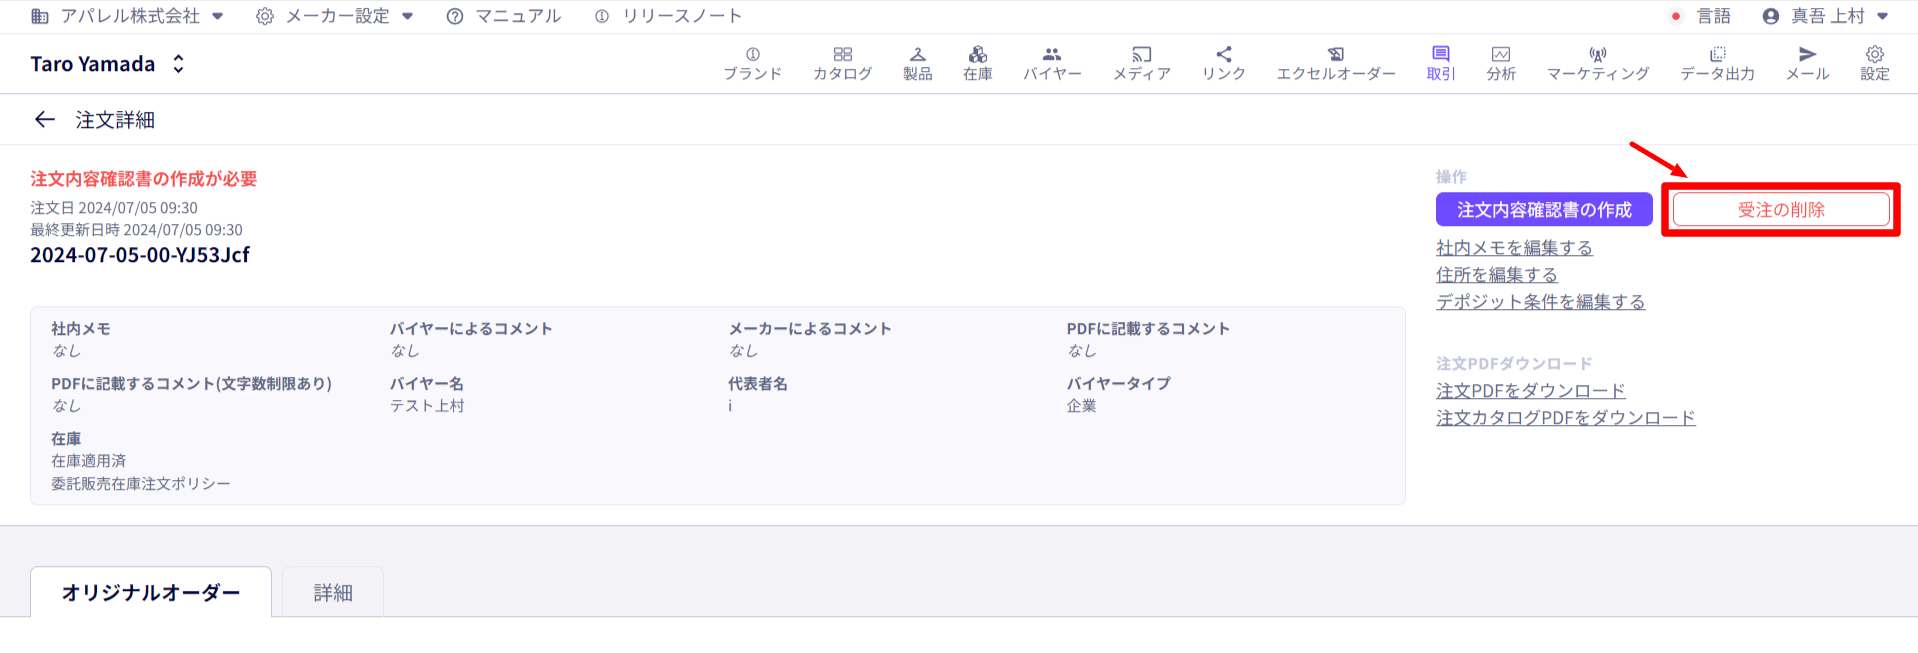The image size is (1918, 653).
Task: Click the デポジット条件を編集する link
Action: [1540, 302]
